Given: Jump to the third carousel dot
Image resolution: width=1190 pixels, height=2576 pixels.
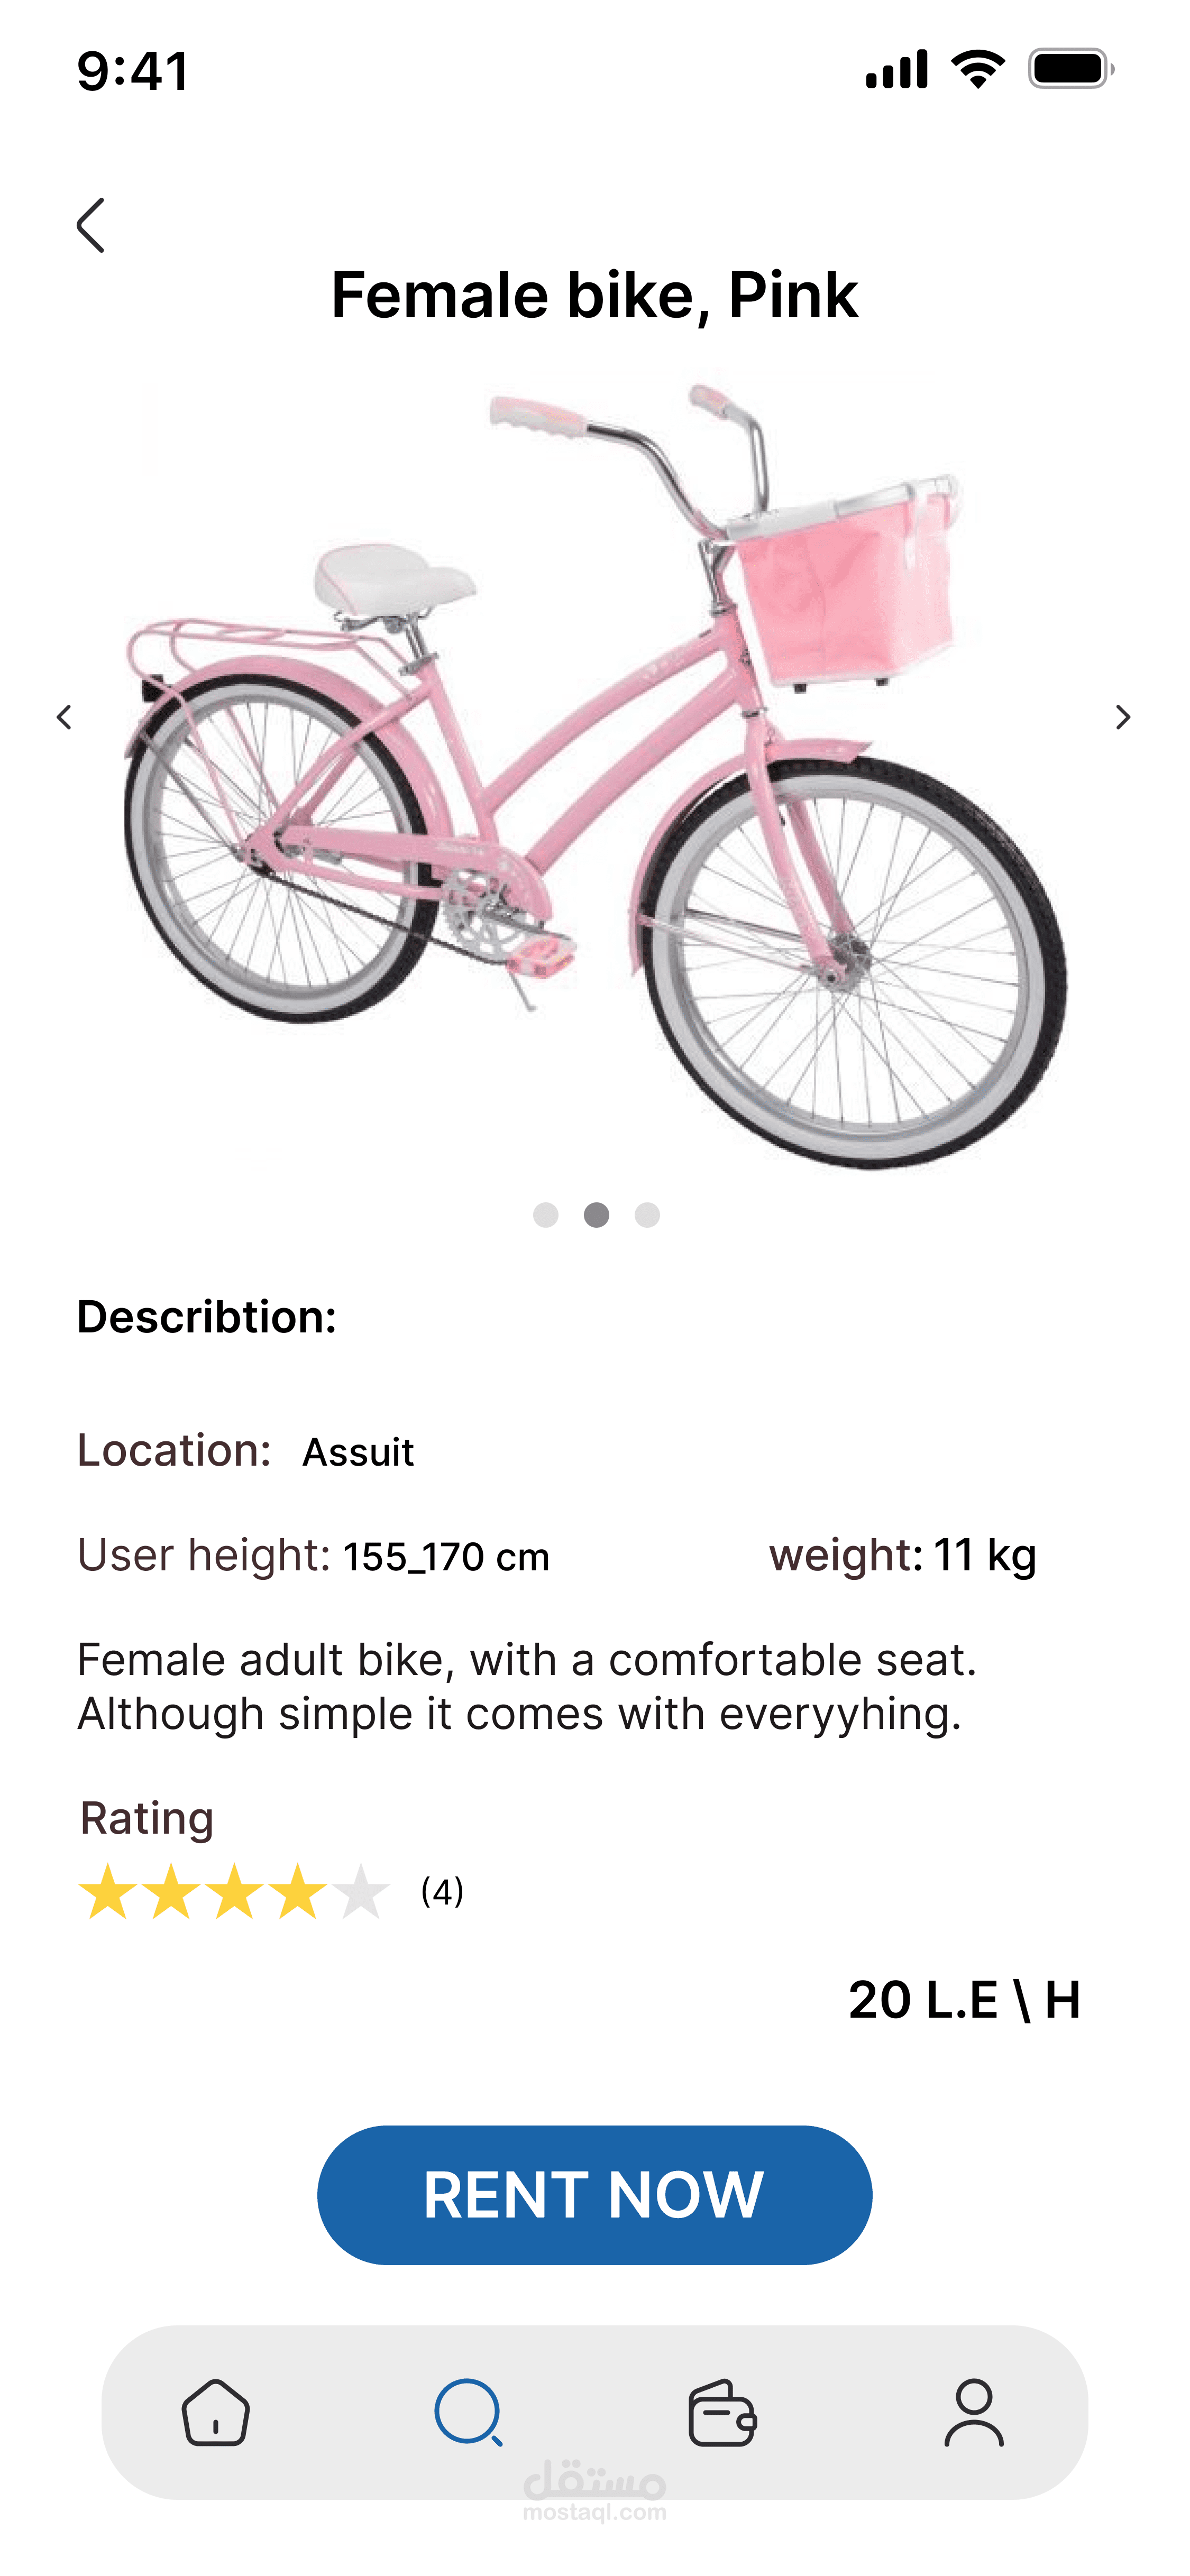Looking at the screenshot, I should point(648,1215).
